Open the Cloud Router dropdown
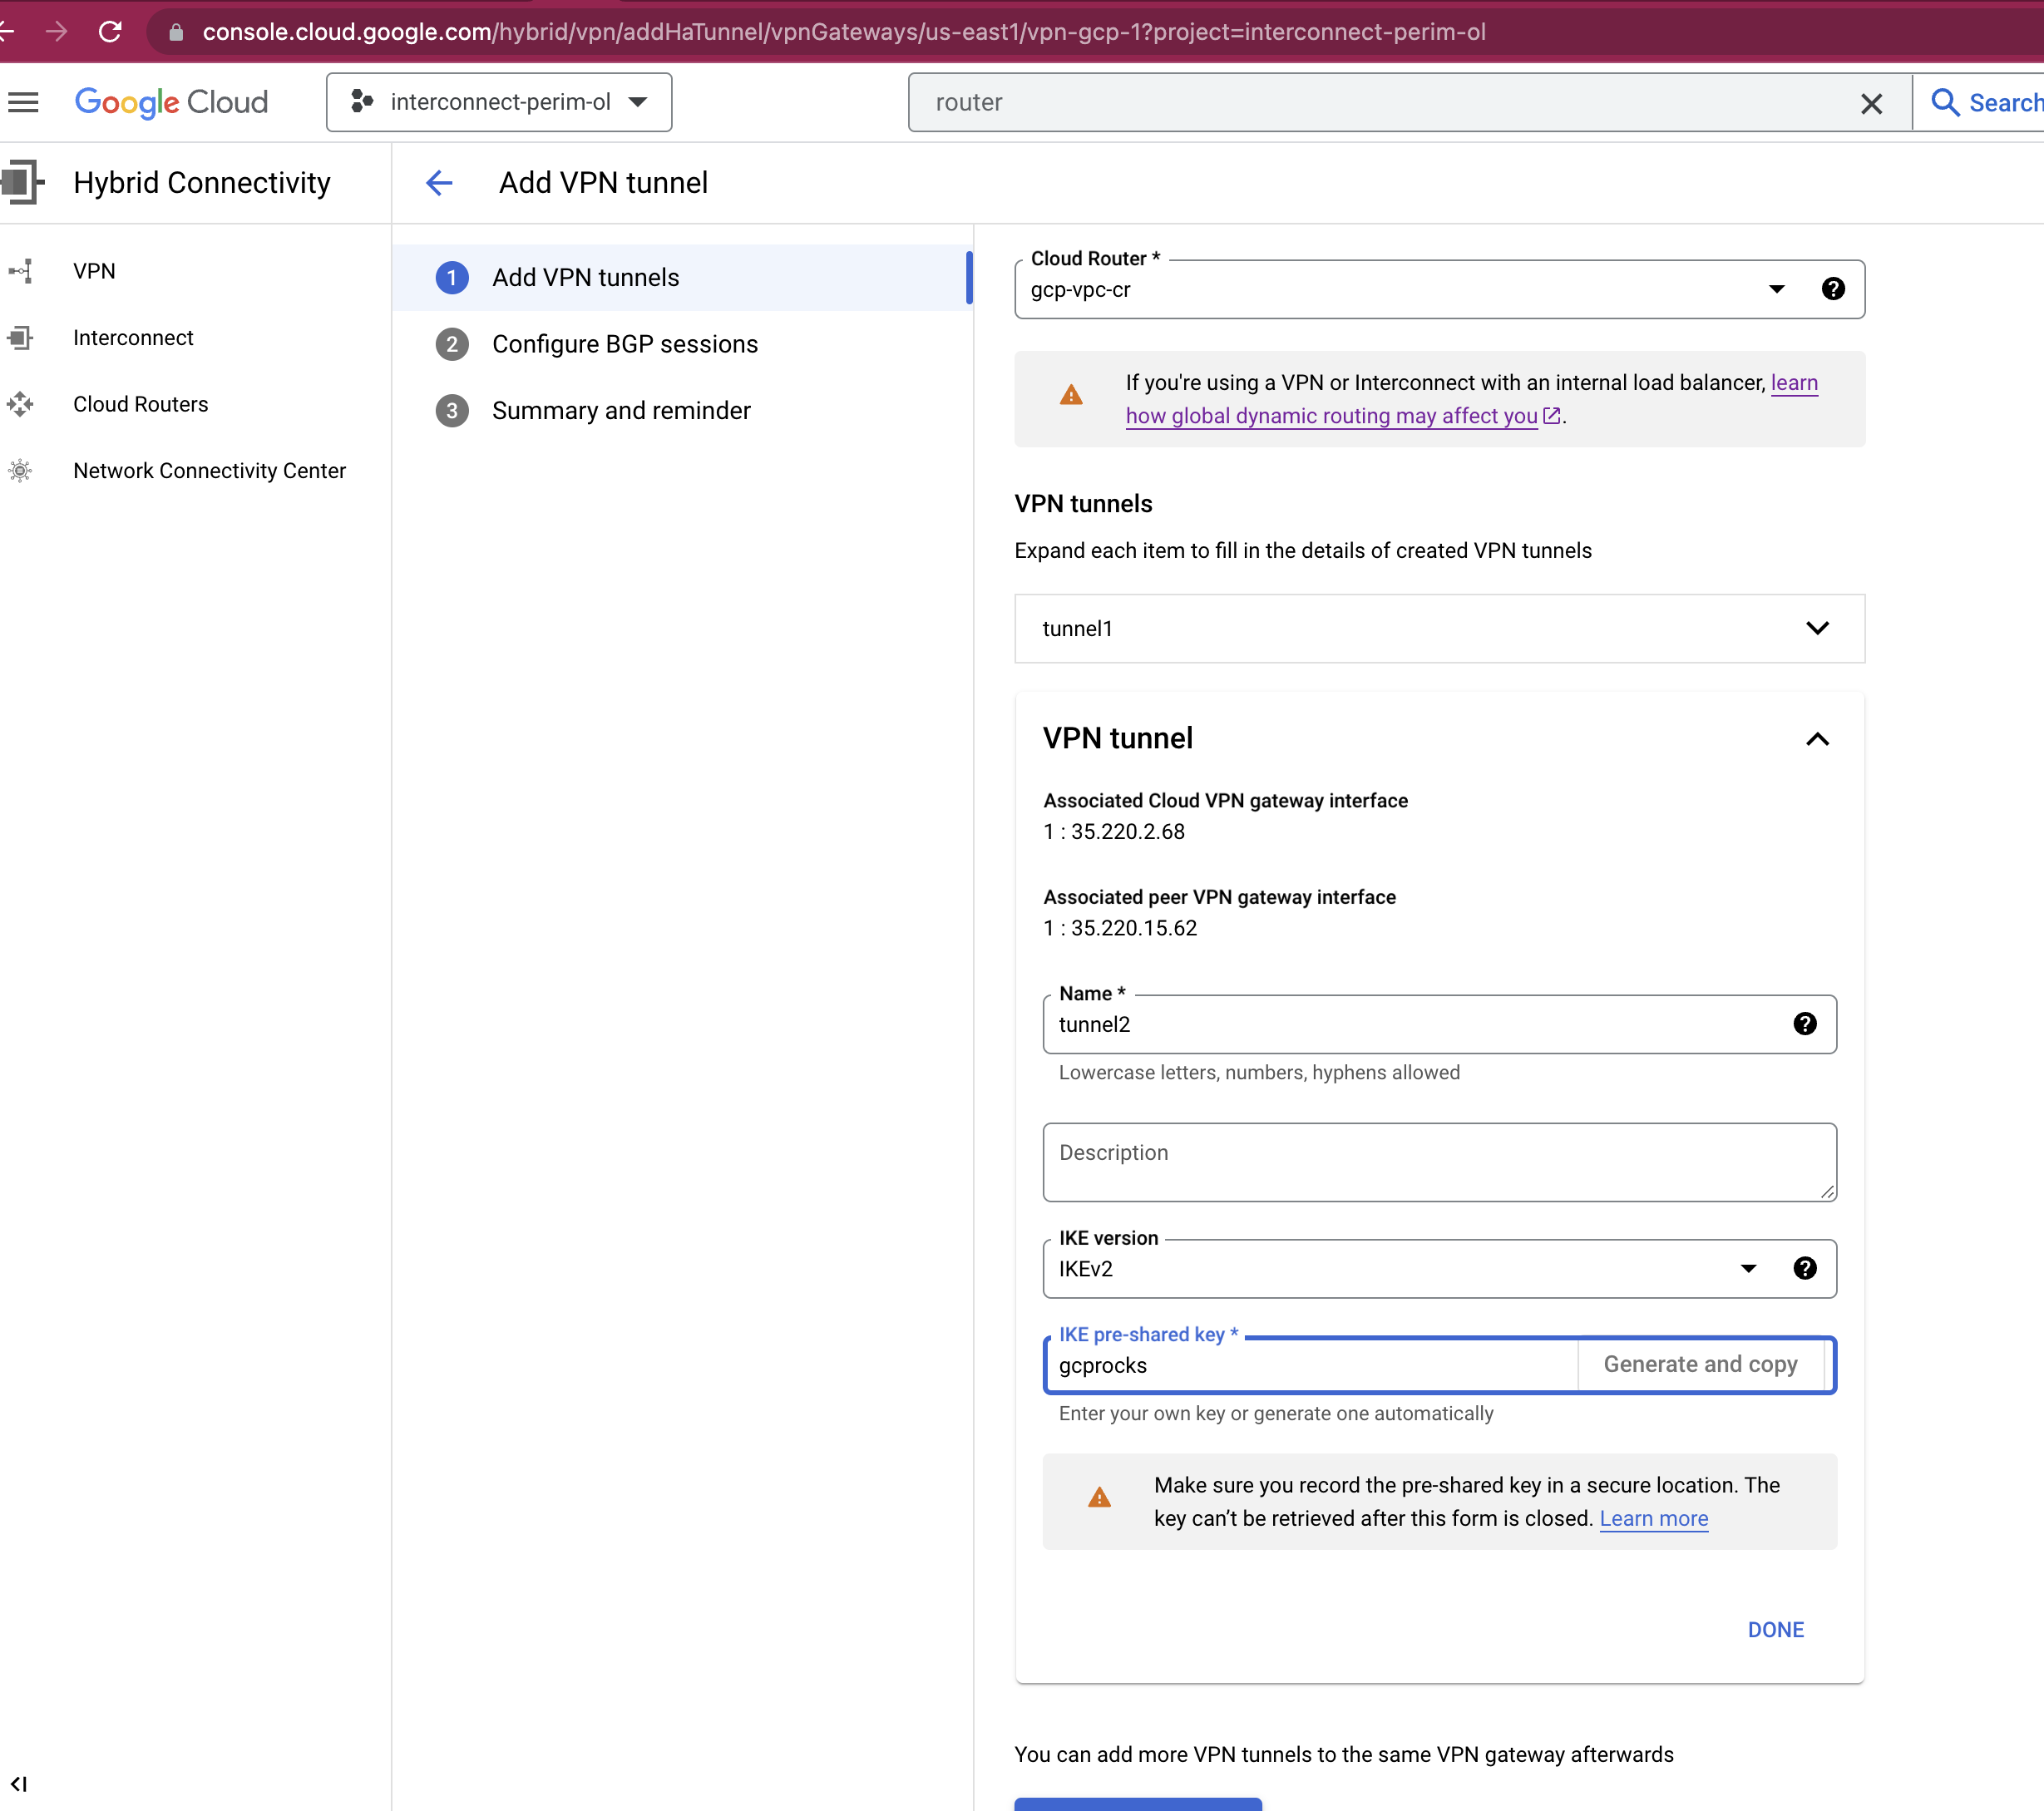 coord(1777,289)
